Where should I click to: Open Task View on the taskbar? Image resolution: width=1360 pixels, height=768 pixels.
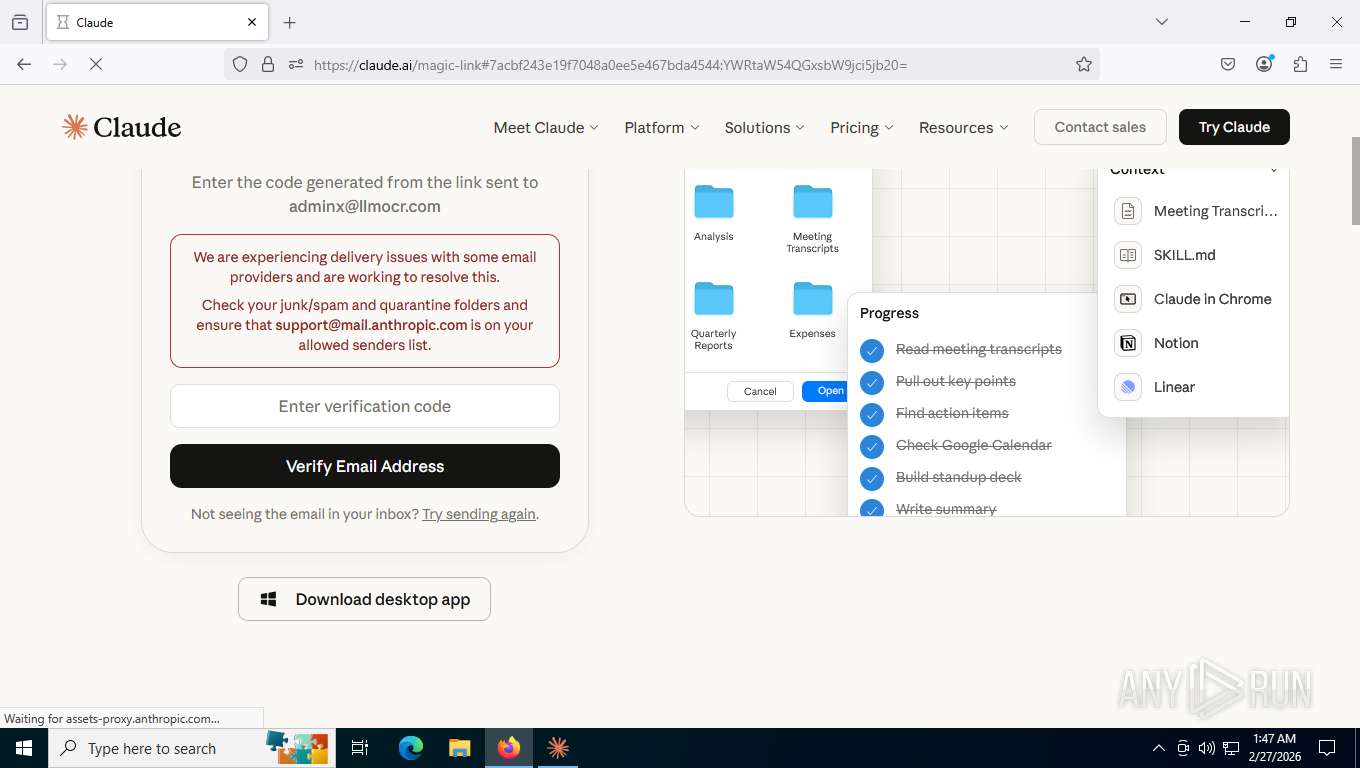(360, 748)
